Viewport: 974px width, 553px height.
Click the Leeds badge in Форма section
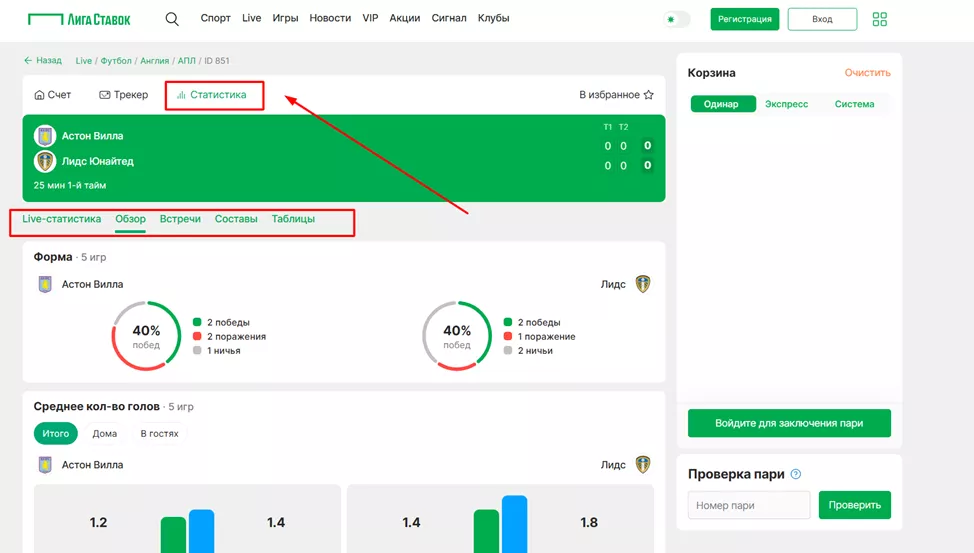point(643,284)
